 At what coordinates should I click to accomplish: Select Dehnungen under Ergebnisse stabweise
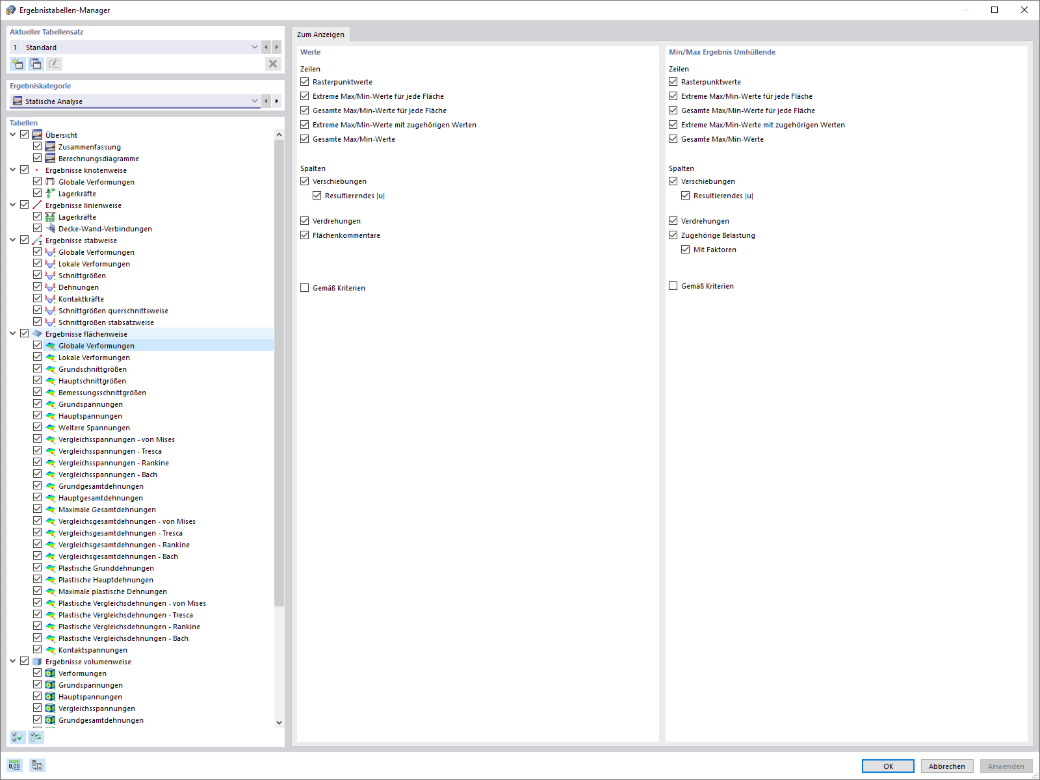coord(78,287)
